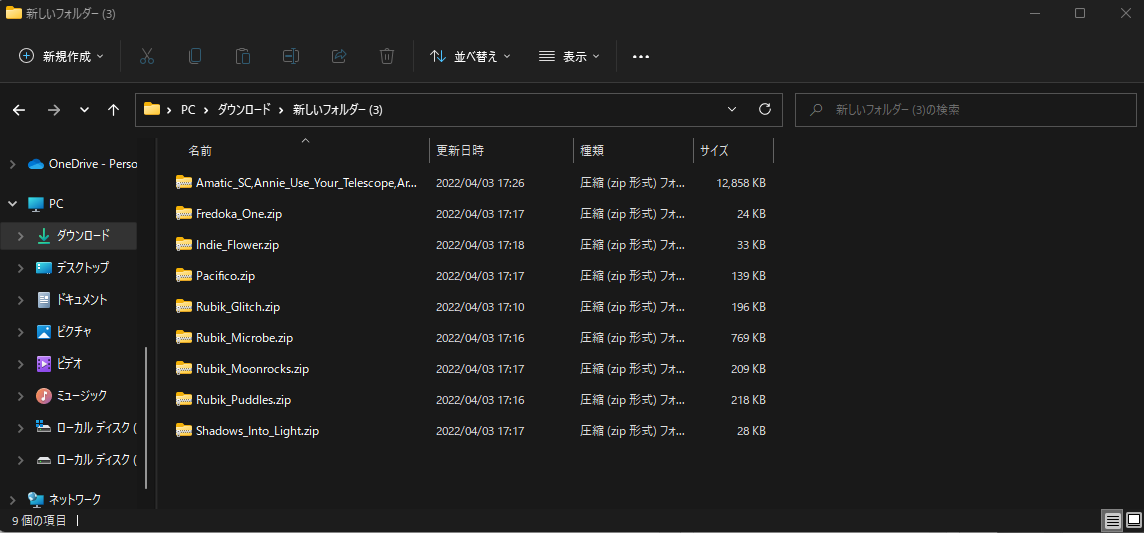Screen dimensions: 1144x533
Task: Switch to details view layout icon
Action: pos(1112,520)
